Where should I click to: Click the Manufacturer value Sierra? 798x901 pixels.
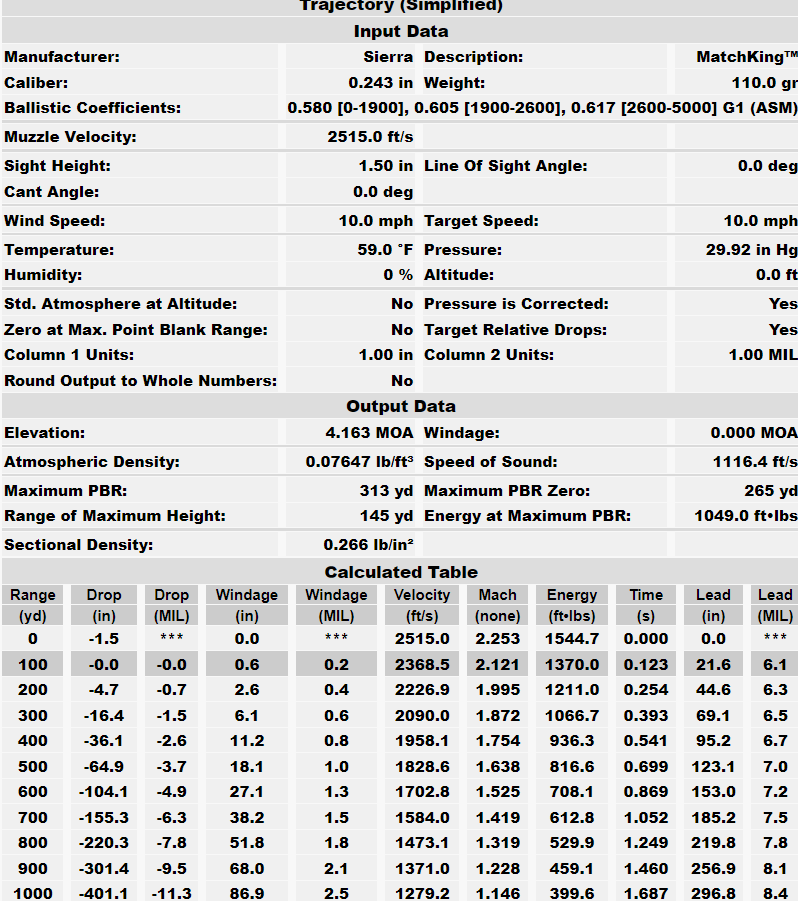(388, 57)
